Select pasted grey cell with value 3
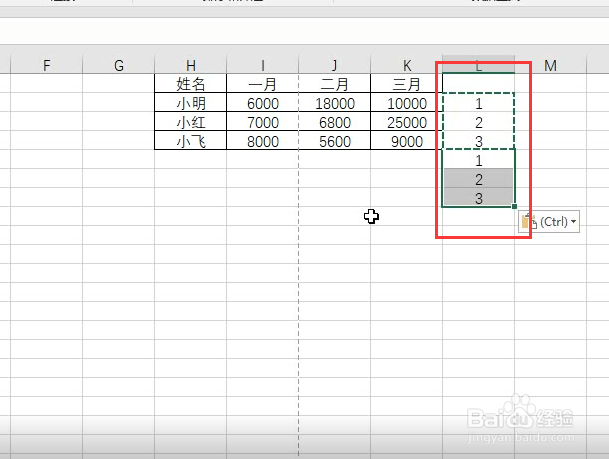Viewport: 609px width, 459px height. (x=478, y=197)
